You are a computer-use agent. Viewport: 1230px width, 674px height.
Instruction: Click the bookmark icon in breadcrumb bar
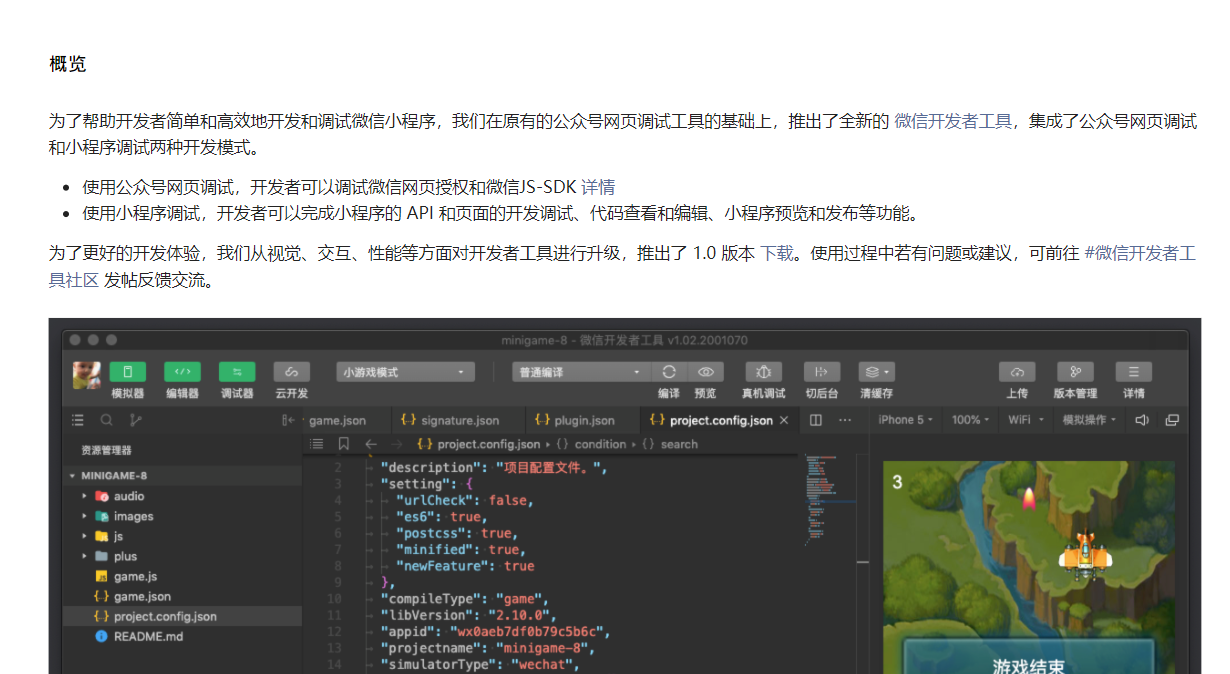[344, 444]
